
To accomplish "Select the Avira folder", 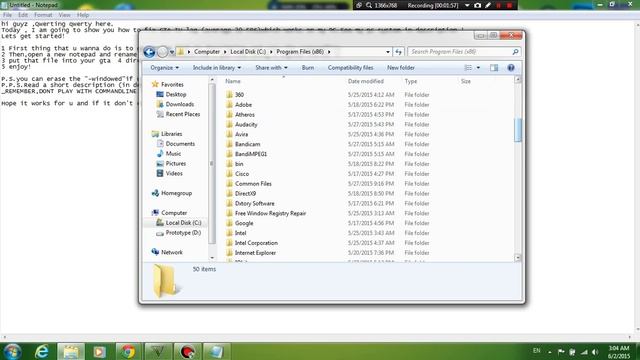I will point(241,134).
